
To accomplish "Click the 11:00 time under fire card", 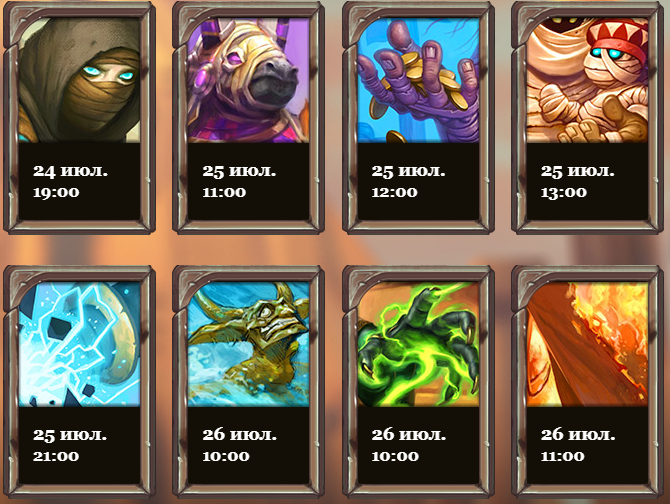I will [x=562, y=457].
